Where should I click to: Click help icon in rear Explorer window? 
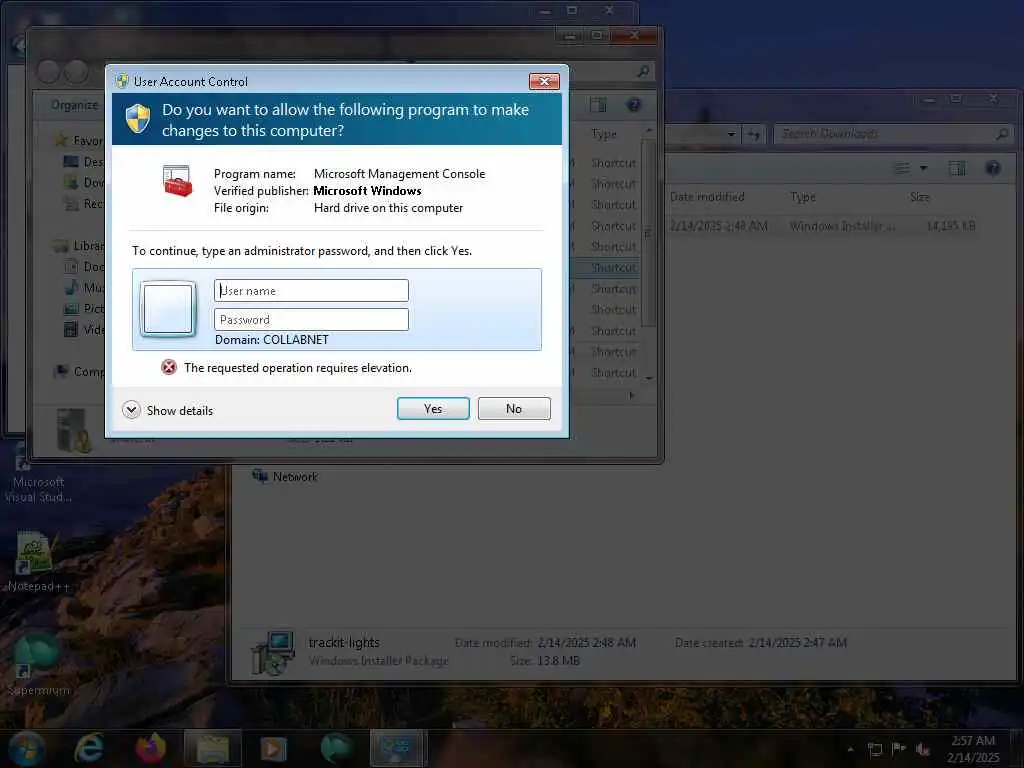coord(633,105)
